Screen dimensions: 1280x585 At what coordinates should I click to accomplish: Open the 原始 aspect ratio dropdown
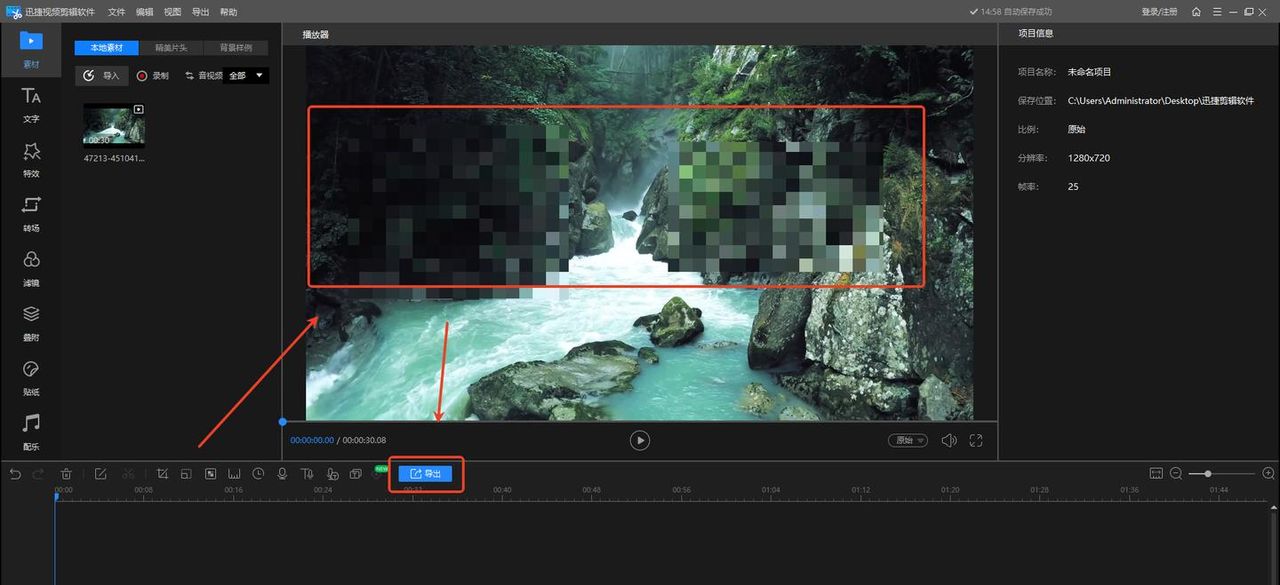click(x=907, y=441)
